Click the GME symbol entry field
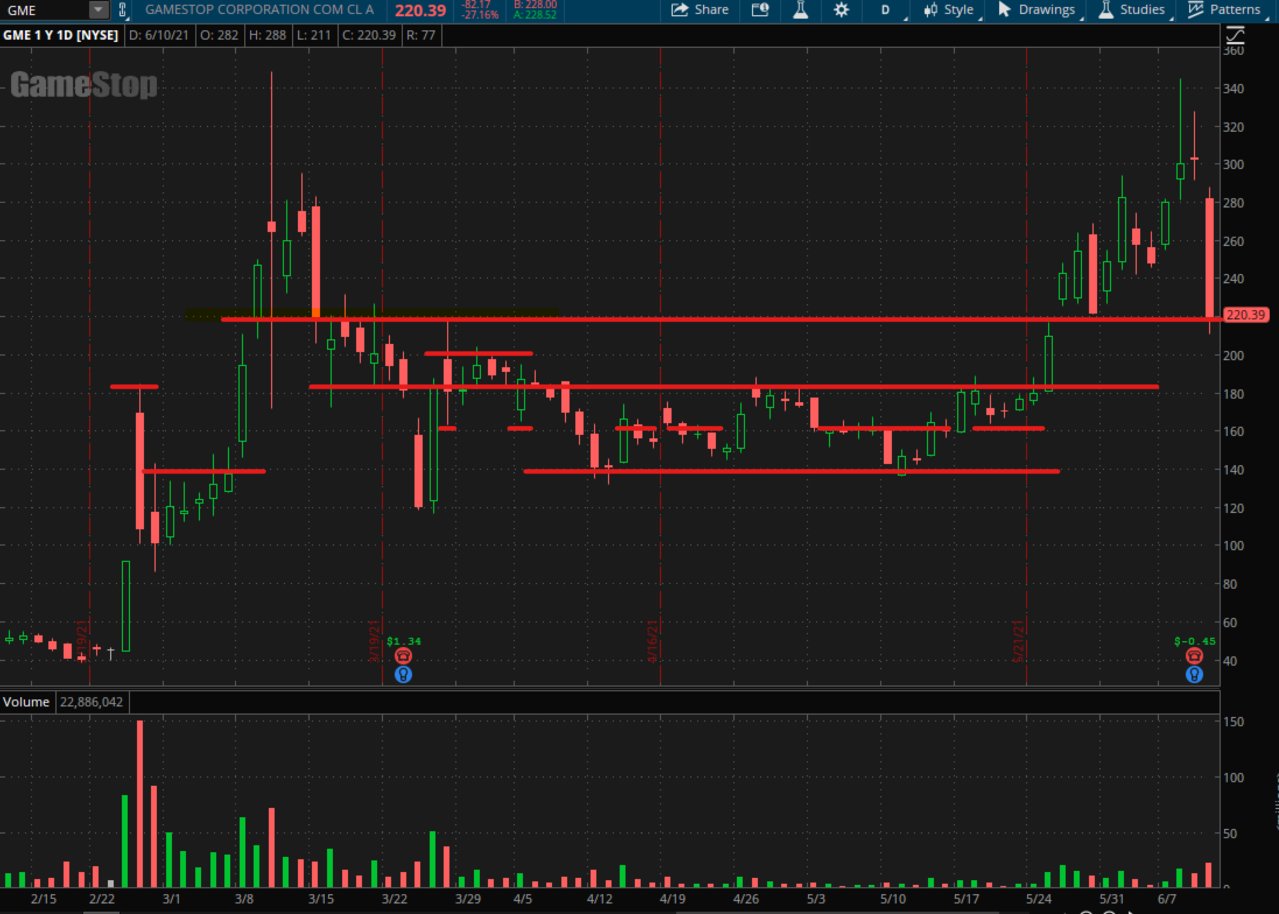1279x914 pixels. tap(44, 10)
